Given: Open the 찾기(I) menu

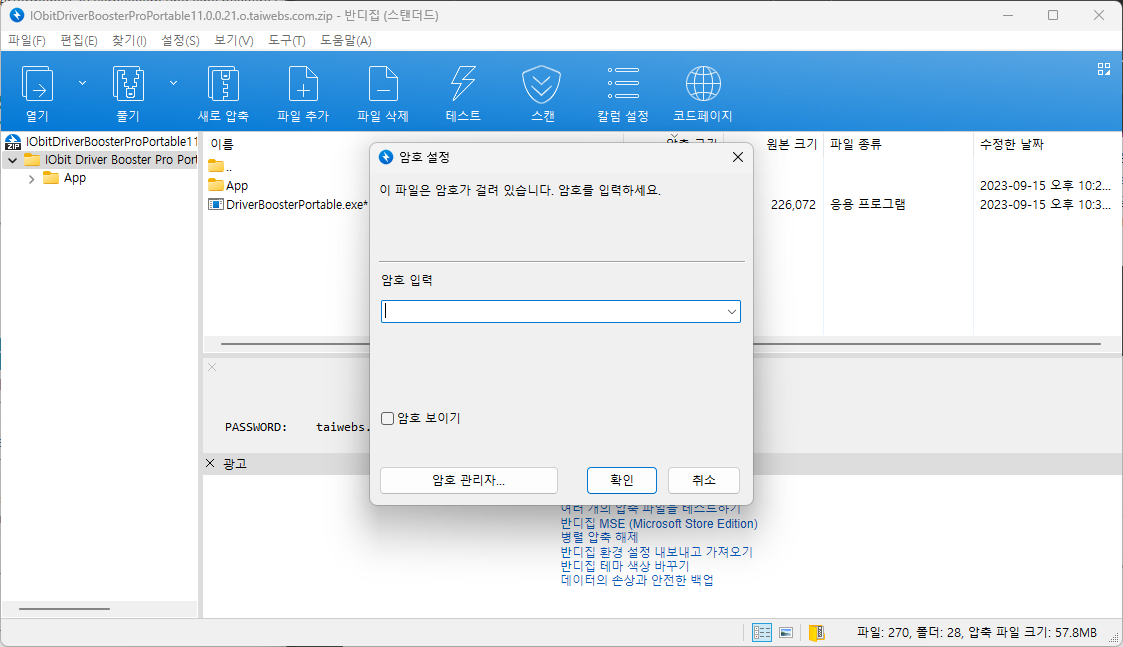Looking at the screenshot, I should (x=129, y=40).
